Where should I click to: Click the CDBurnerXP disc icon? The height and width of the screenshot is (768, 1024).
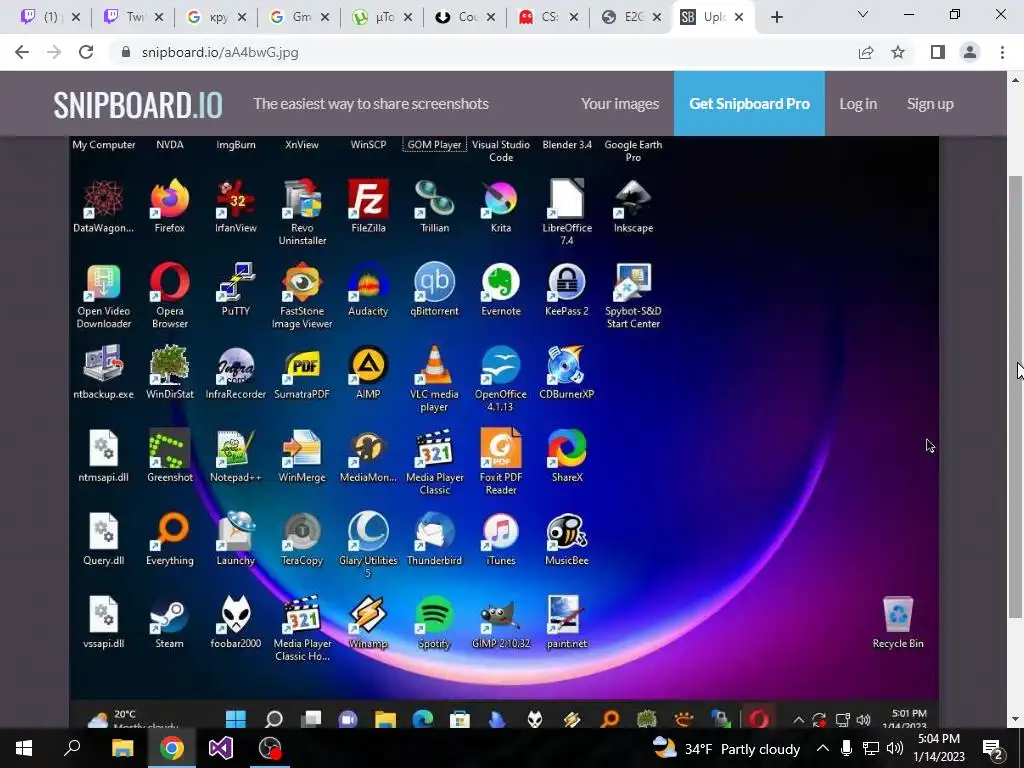coord(567,365)
